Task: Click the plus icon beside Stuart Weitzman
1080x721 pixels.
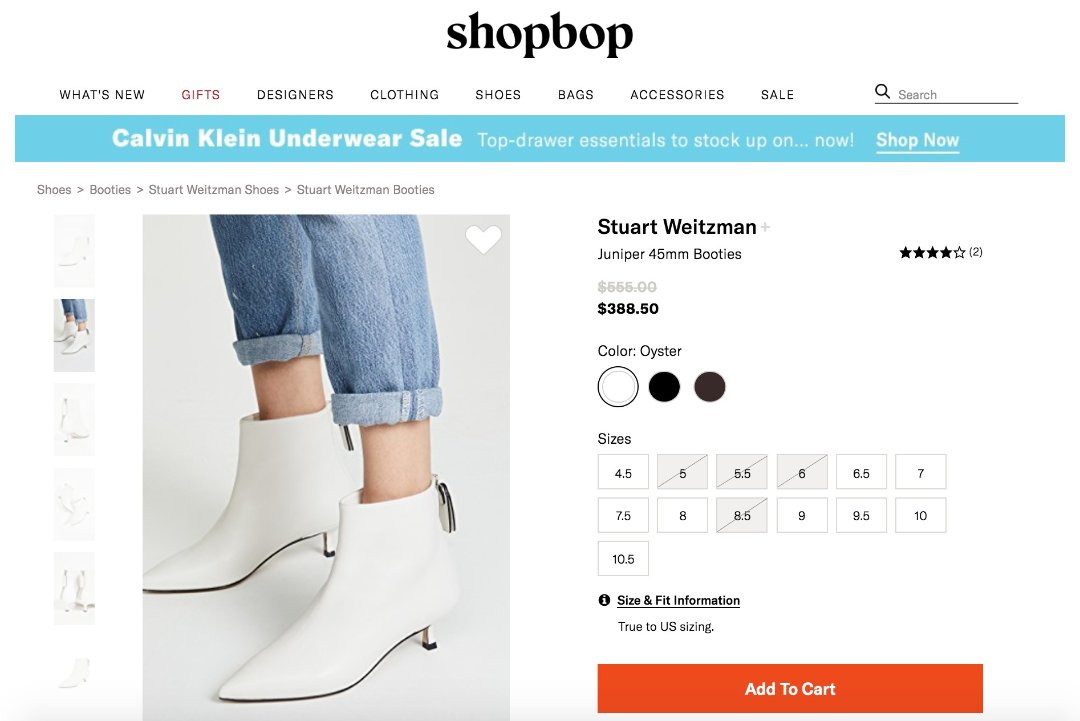Action: pyautogui.click(x=766, y=228)
